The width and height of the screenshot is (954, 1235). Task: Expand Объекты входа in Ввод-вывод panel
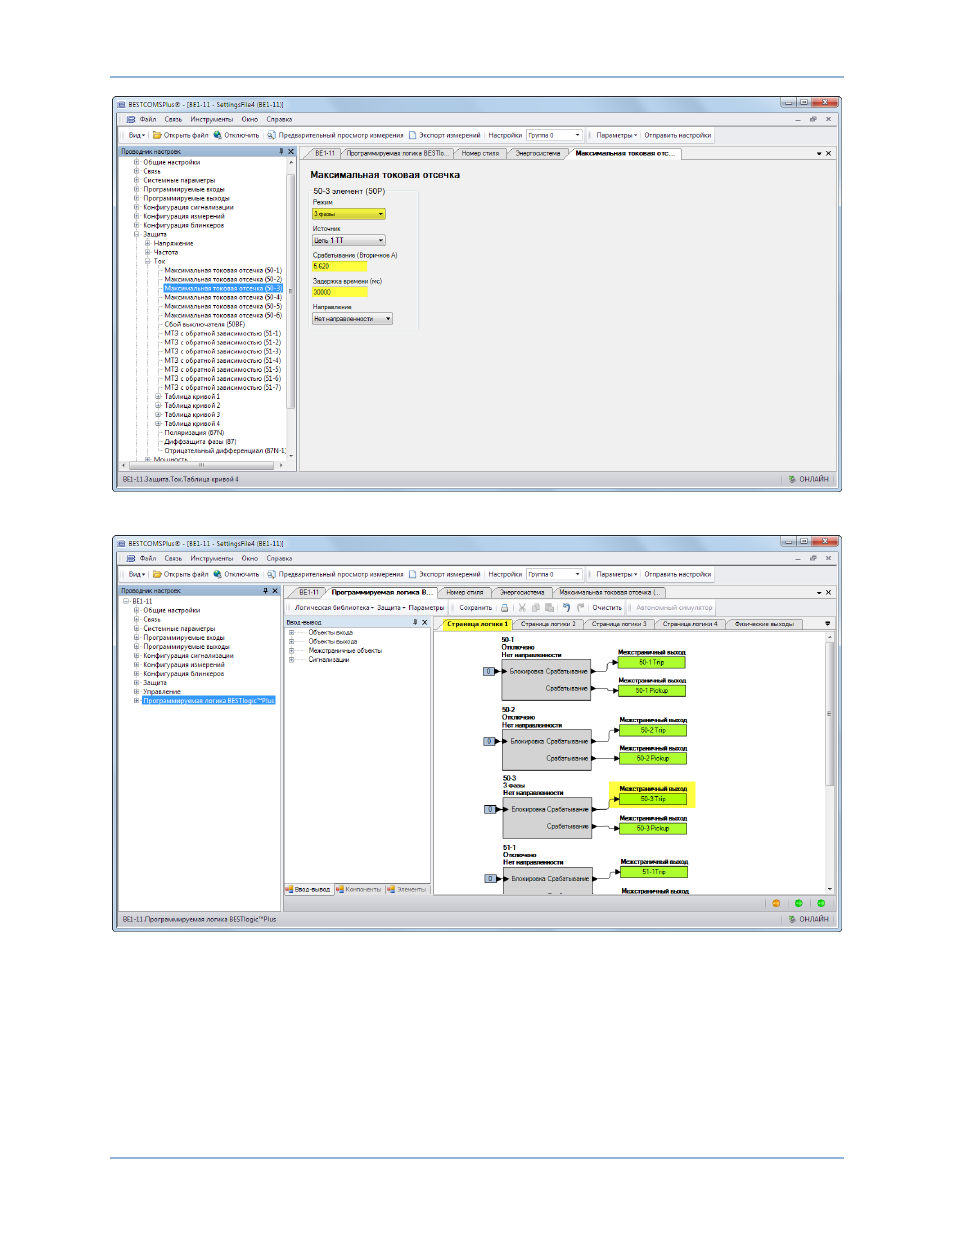click(292, 632)
